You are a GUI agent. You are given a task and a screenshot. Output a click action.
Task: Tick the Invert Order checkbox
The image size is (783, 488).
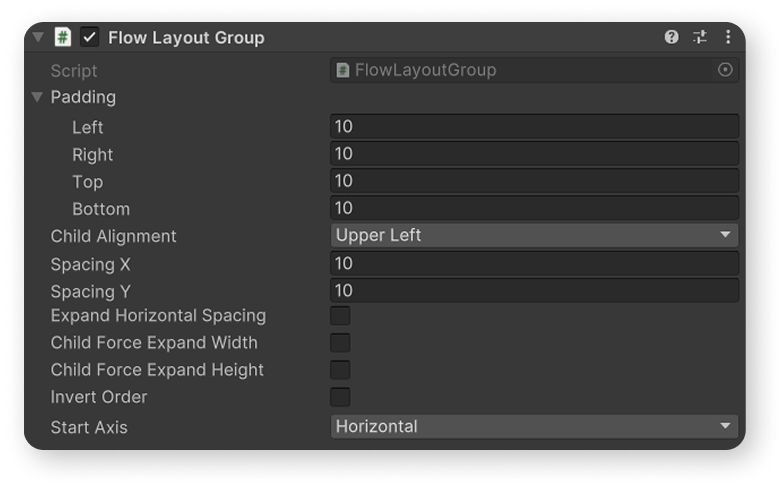pyautogui.click(x=340, y=397)
